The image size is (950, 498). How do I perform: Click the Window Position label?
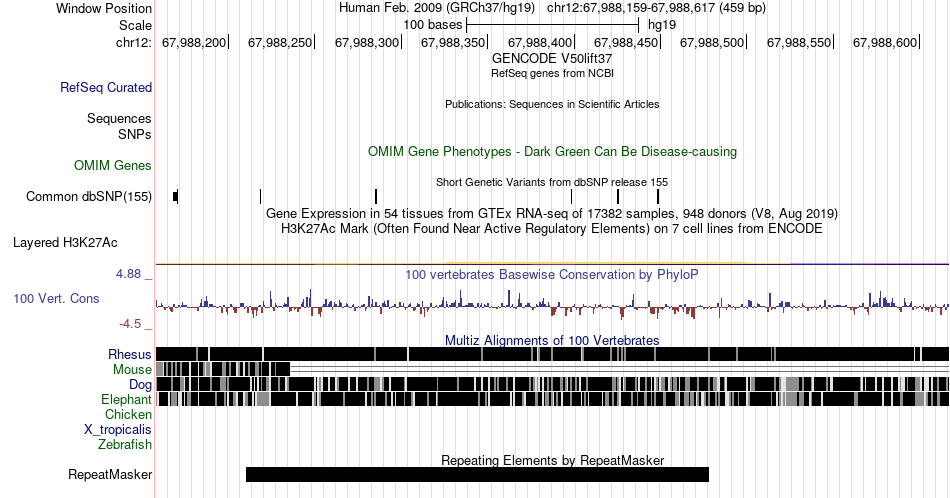pyautogui.click(x=104, y=8)
